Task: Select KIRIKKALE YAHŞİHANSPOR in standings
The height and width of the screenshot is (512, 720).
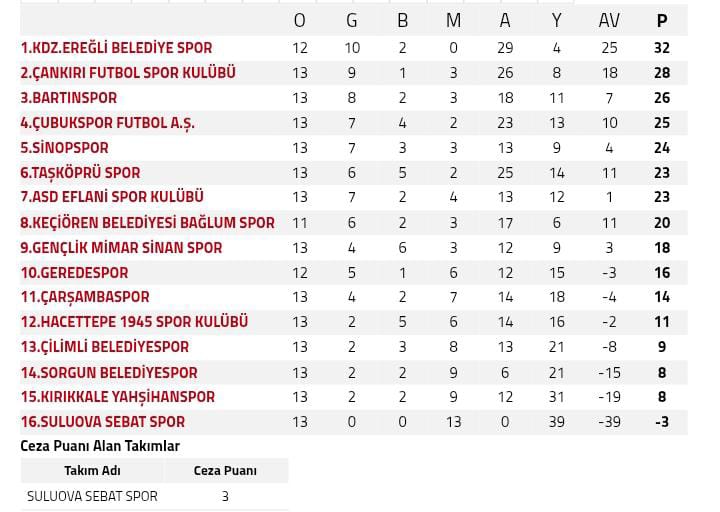Action: (118, 397)
